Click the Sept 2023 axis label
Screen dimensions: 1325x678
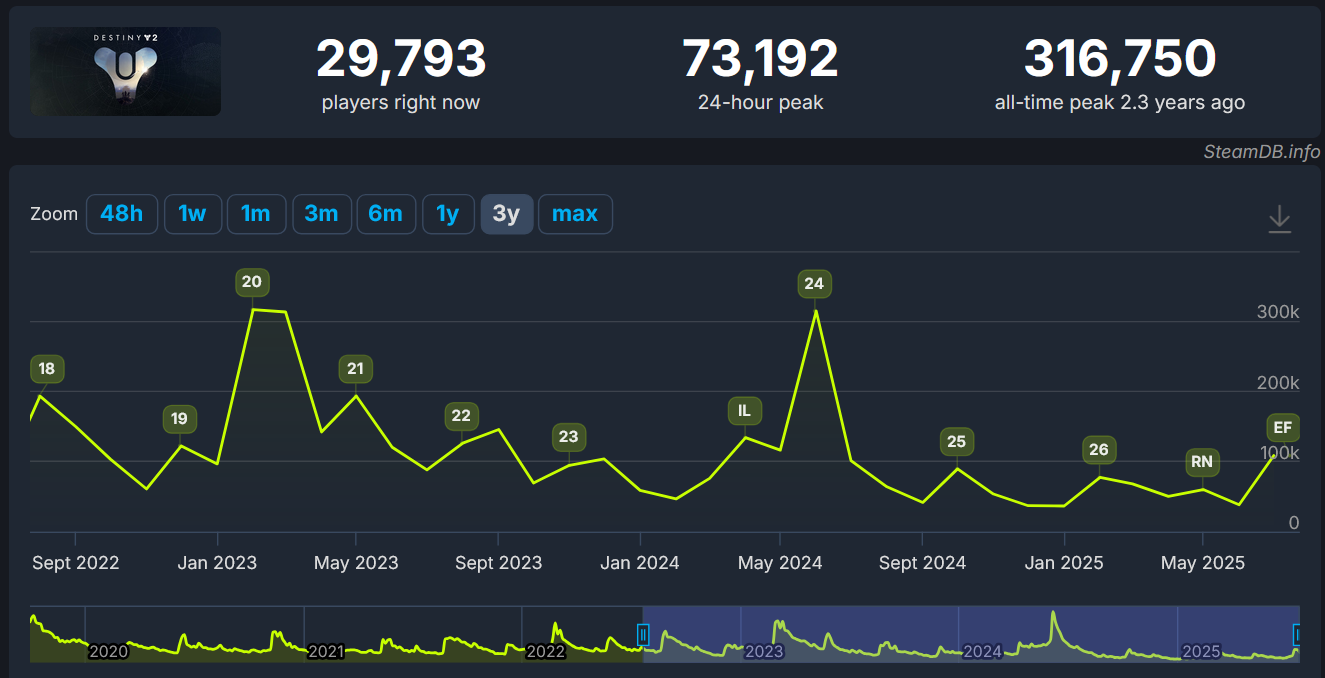click(499, 563)
